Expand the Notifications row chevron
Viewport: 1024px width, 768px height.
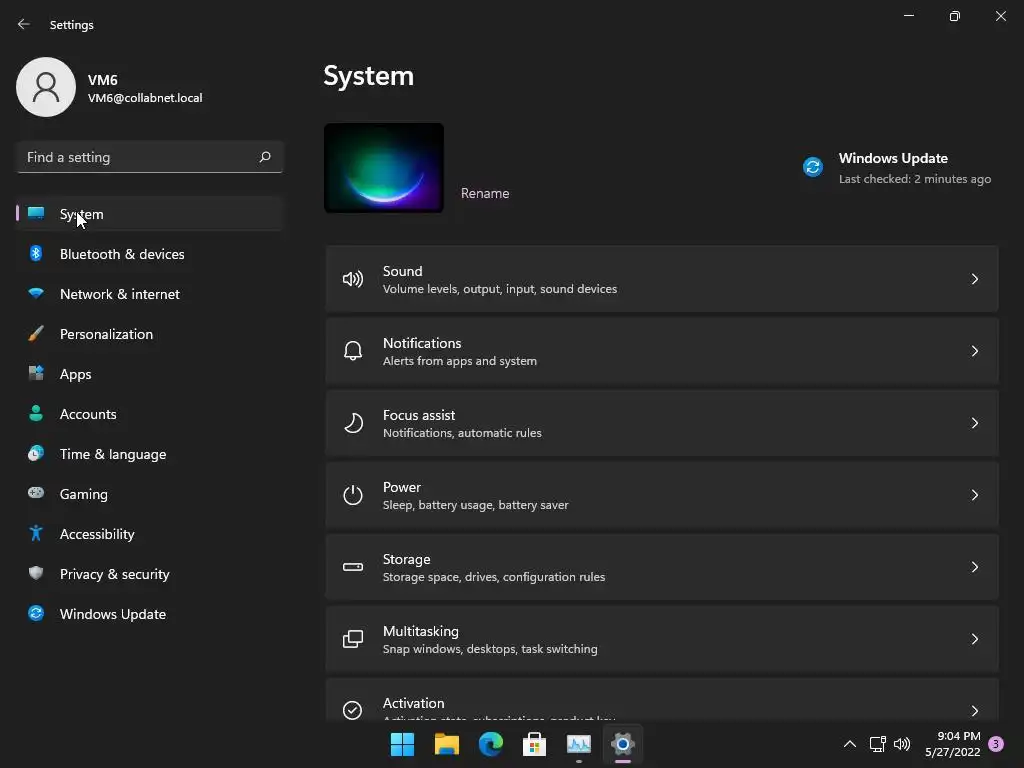(x=974, y=351)
